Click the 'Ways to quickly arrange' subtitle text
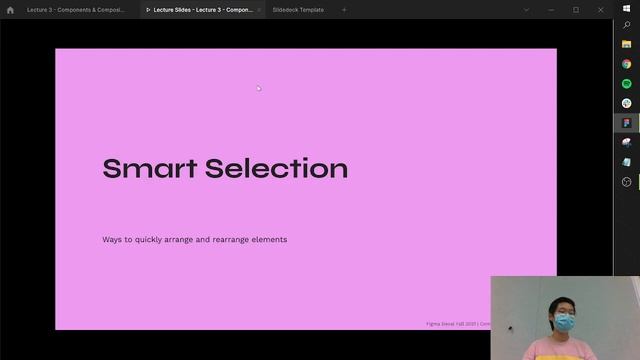 click(x=195, y=240)
